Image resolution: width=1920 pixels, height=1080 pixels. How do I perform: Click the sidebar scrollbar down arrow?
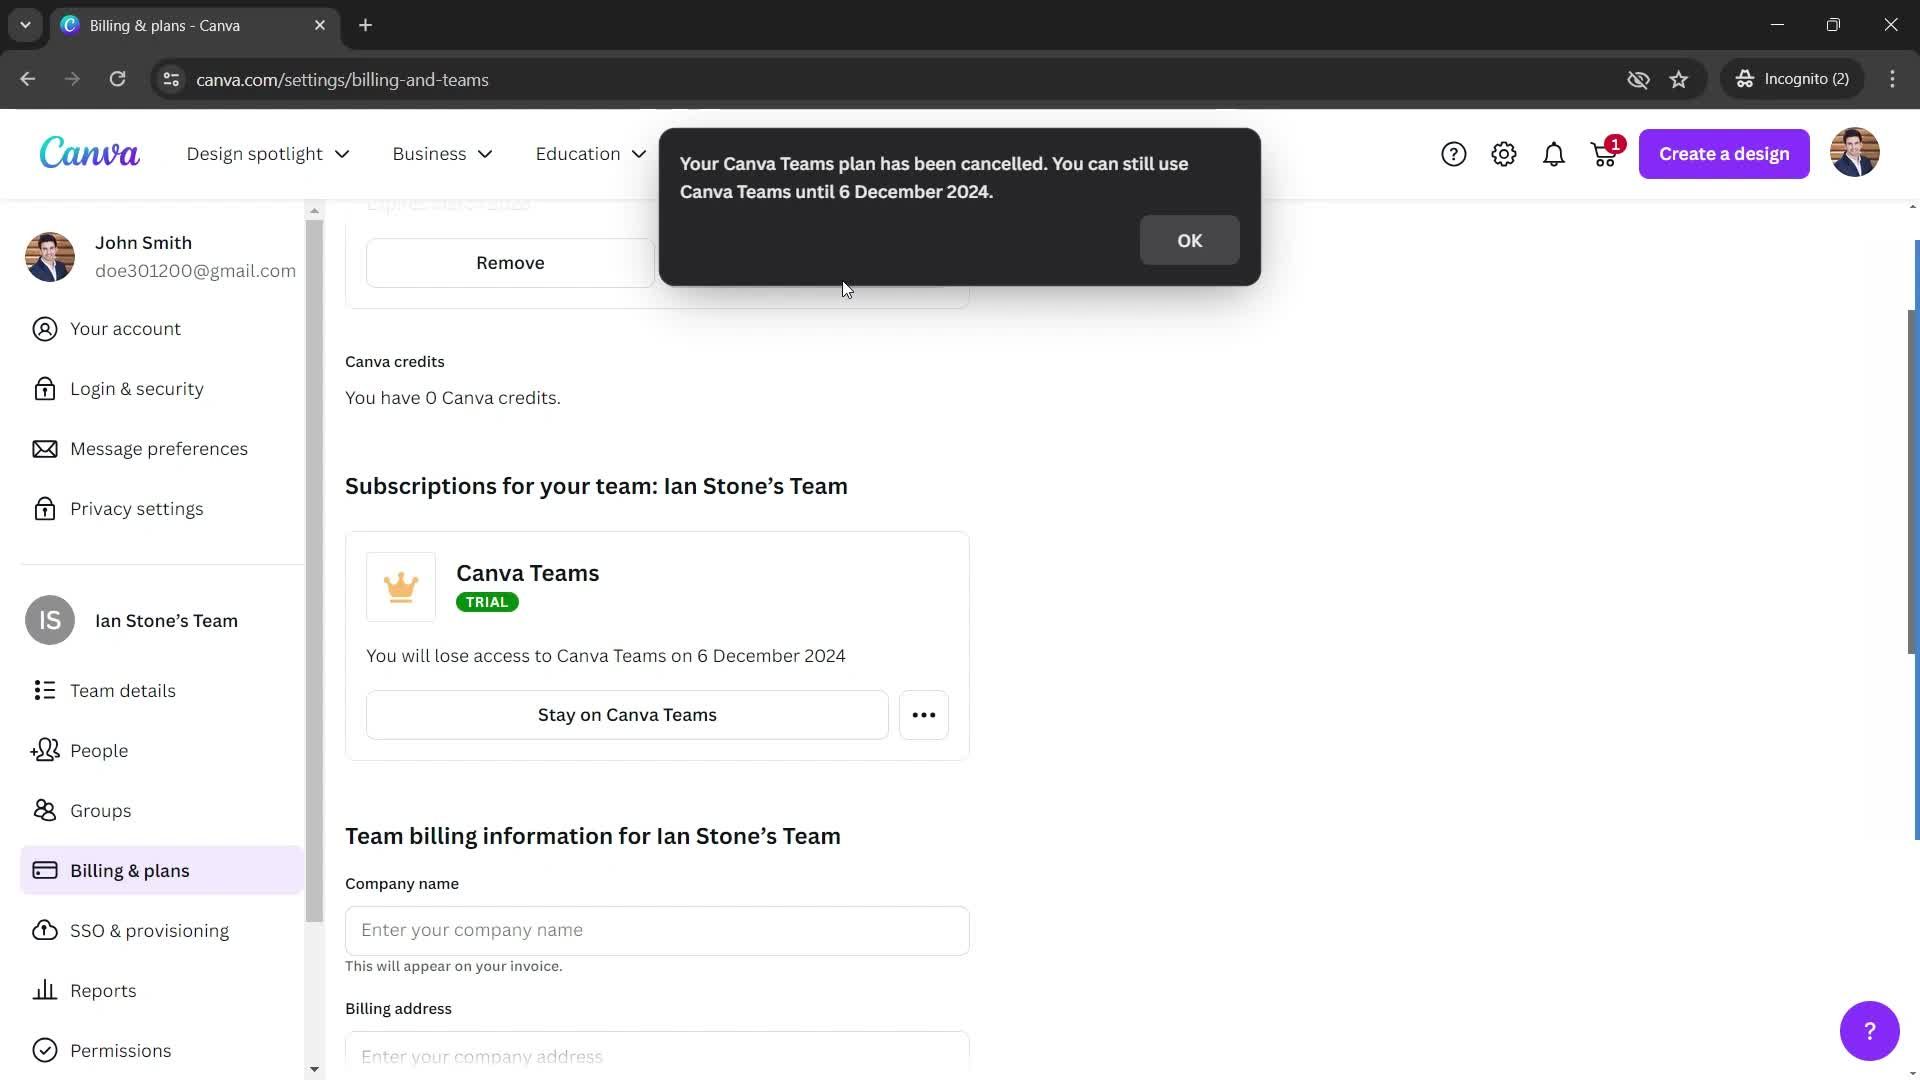314,1069
